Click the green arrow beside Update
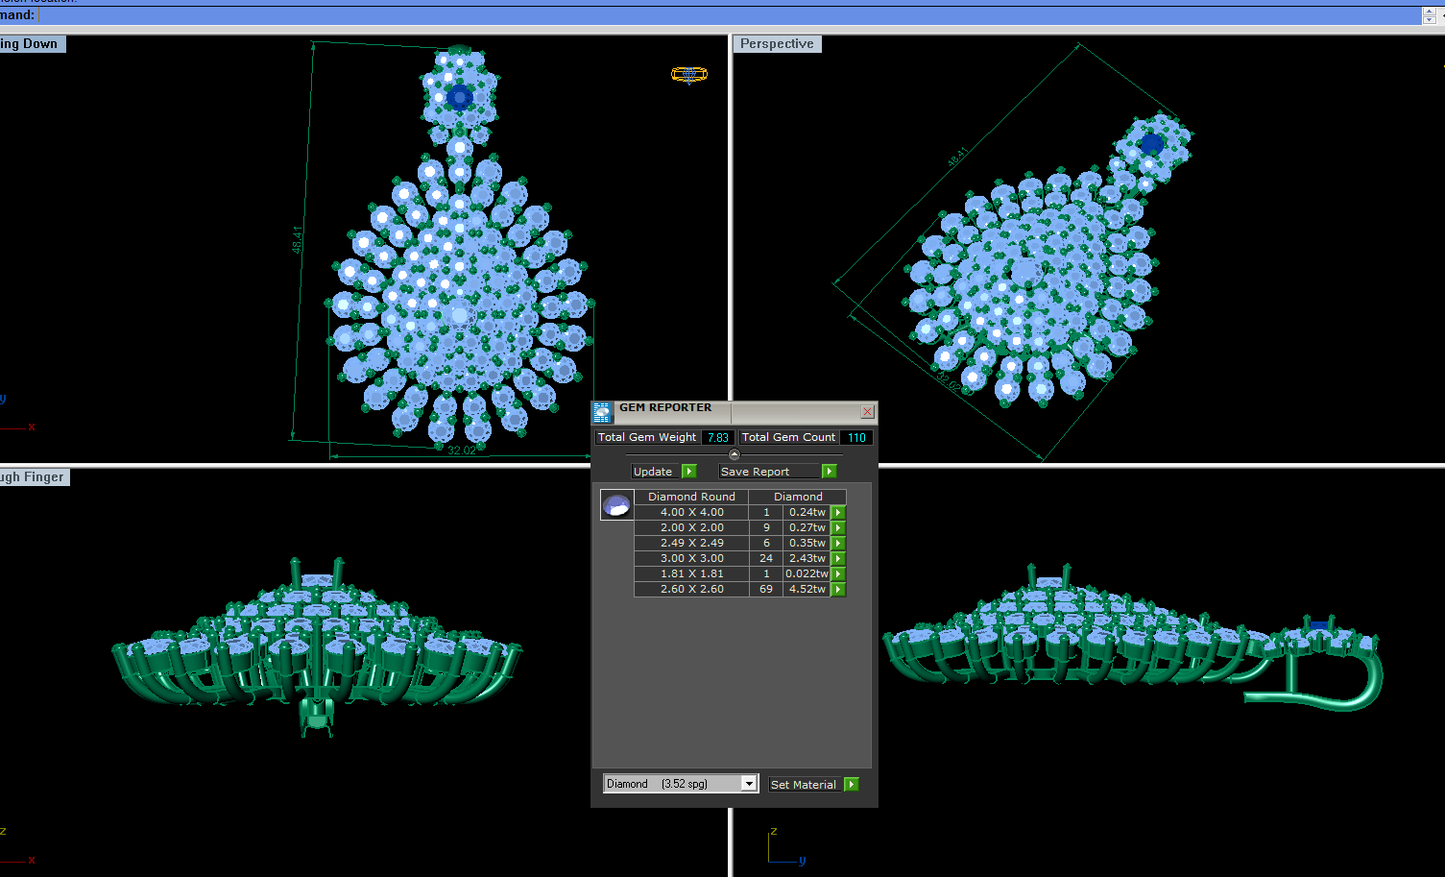The image size is (1445, 877). click(x=689, y=471)
